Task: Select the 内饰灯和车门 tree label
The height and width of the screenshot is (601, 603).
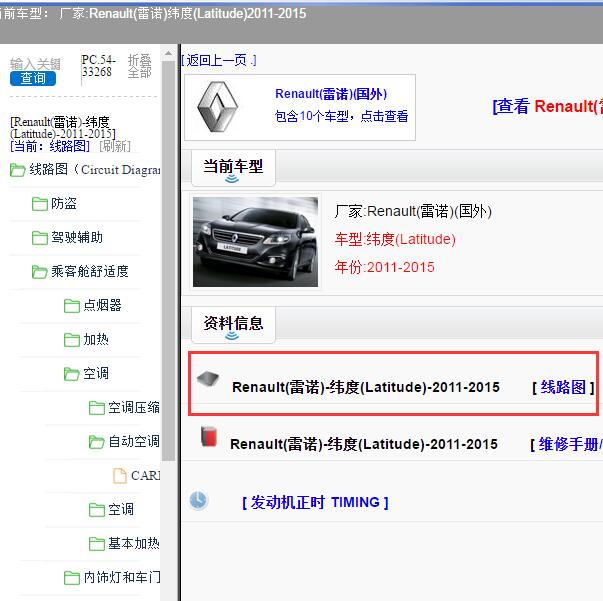Action: pos(122,577)
